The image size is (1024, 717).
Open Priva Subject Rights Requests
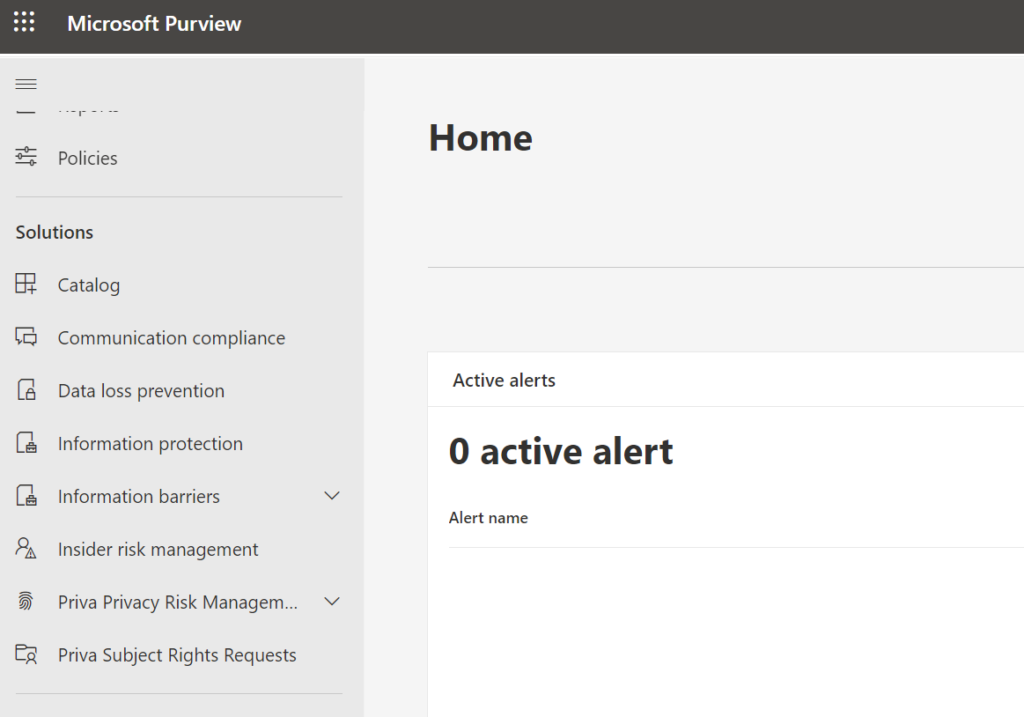tap(179, 655)
